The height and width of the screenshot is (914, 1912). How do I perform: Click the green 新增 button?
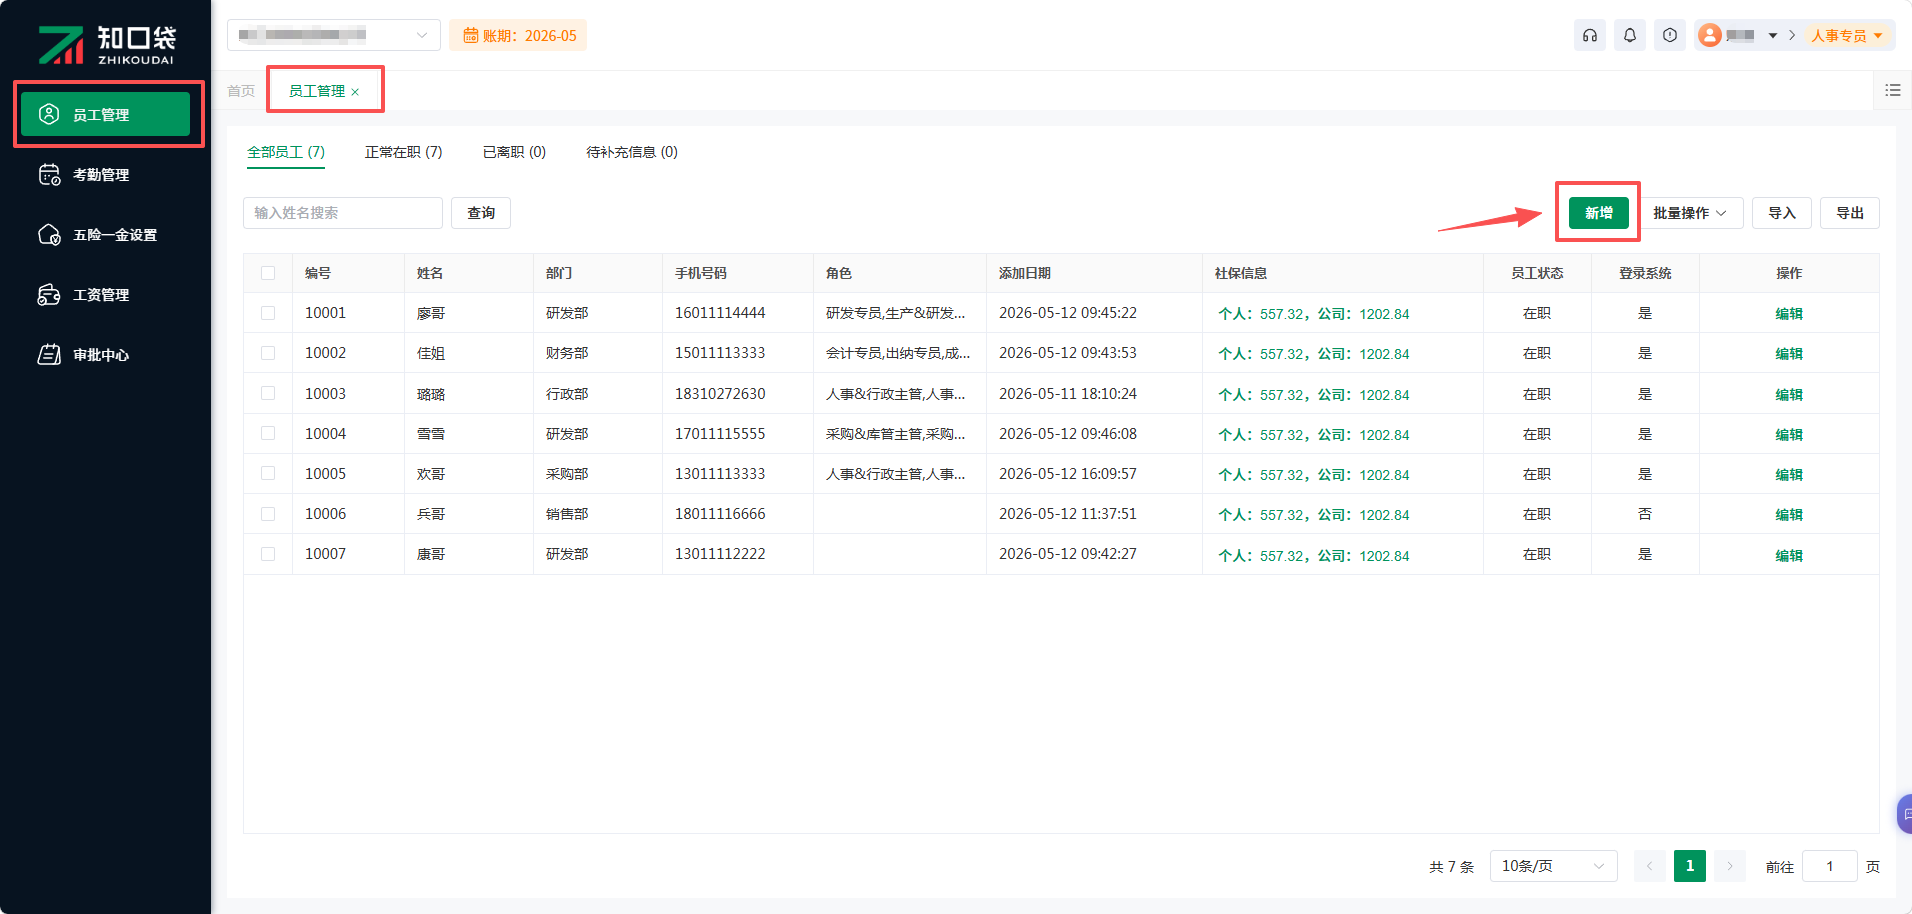(1599, 213)
